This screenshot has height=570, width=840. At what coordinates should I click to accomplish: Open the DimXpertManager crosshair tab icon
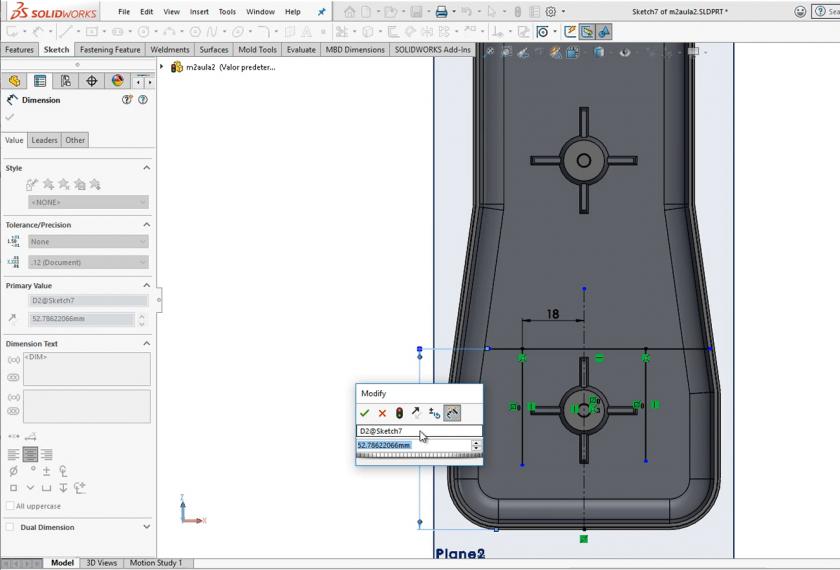92,81
